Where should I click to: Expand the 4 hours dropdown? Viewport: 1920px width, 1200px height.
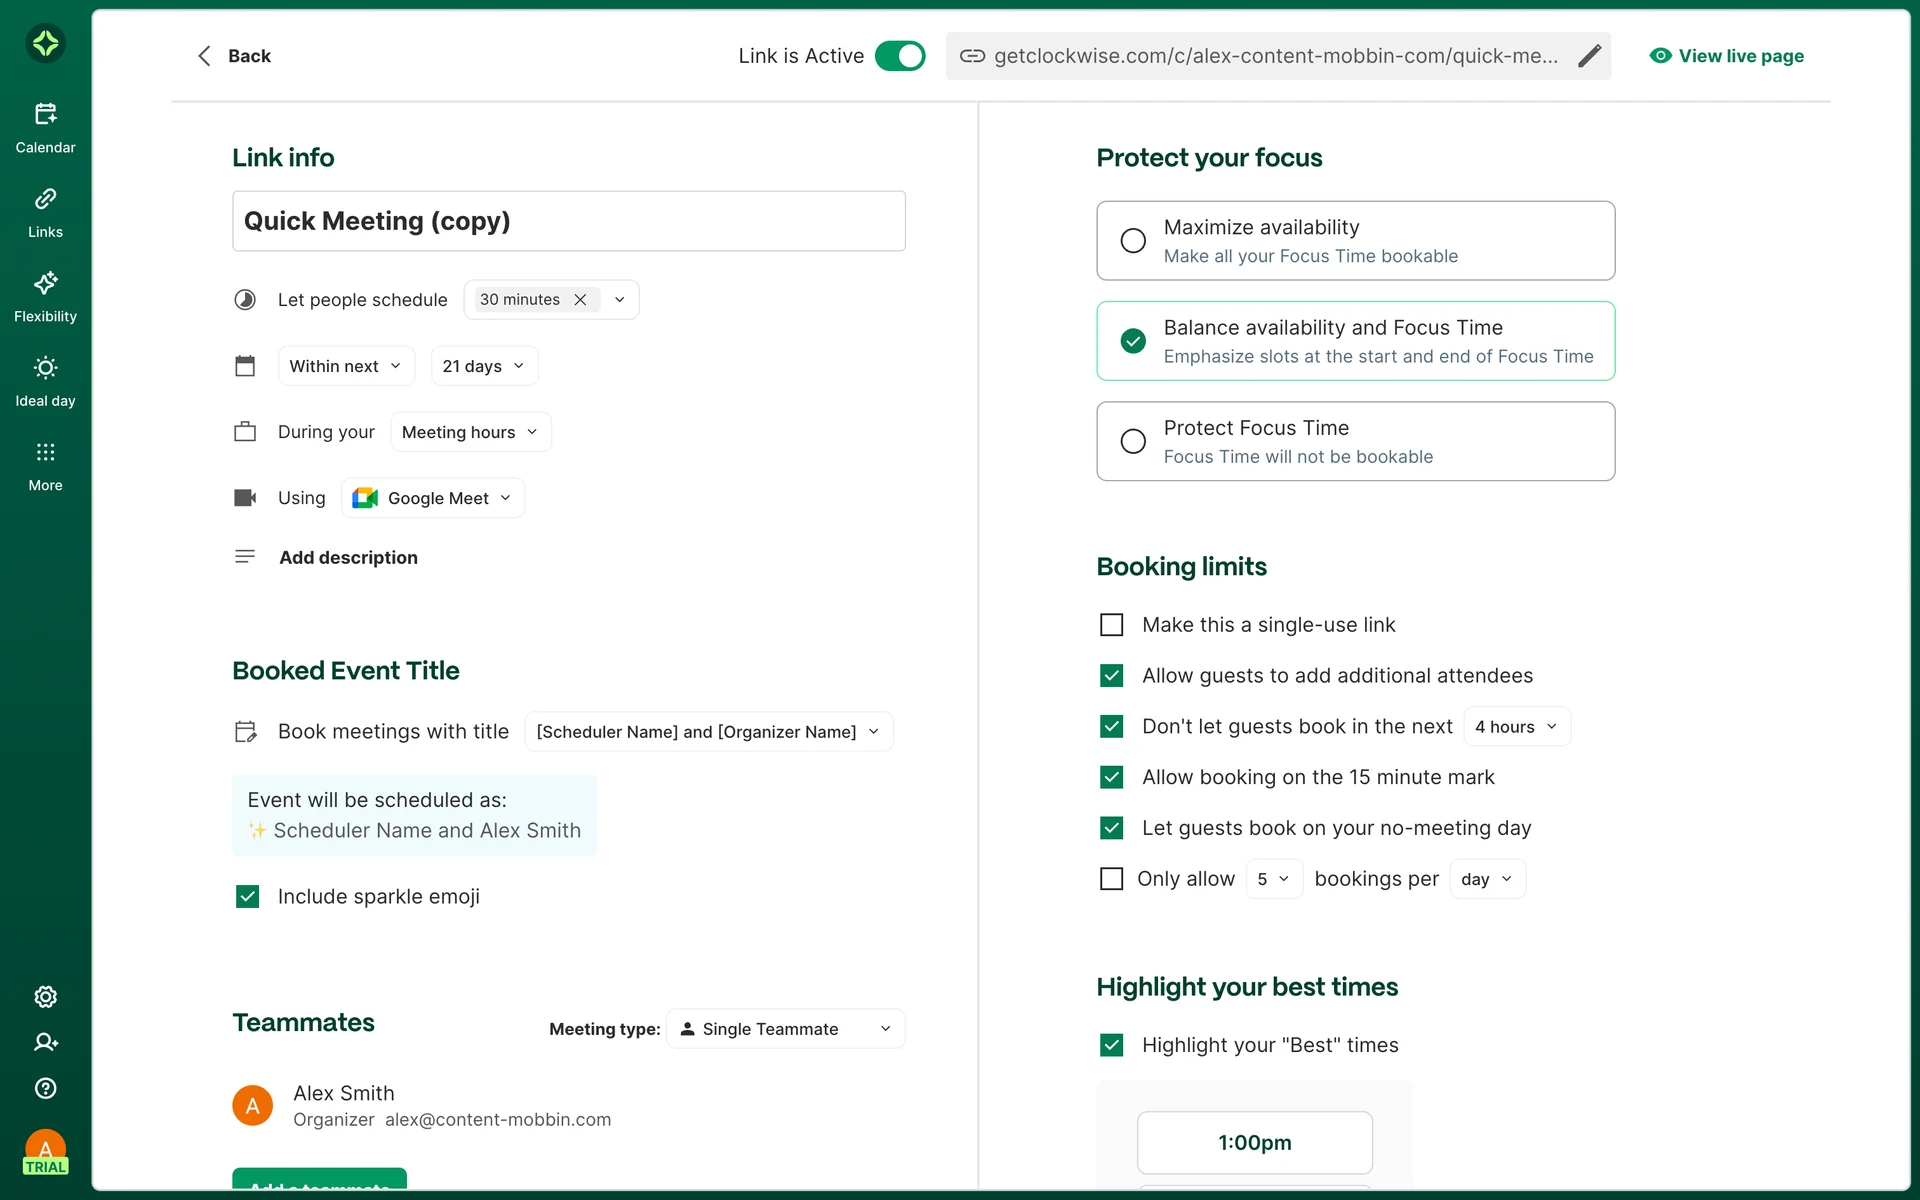1516,727
